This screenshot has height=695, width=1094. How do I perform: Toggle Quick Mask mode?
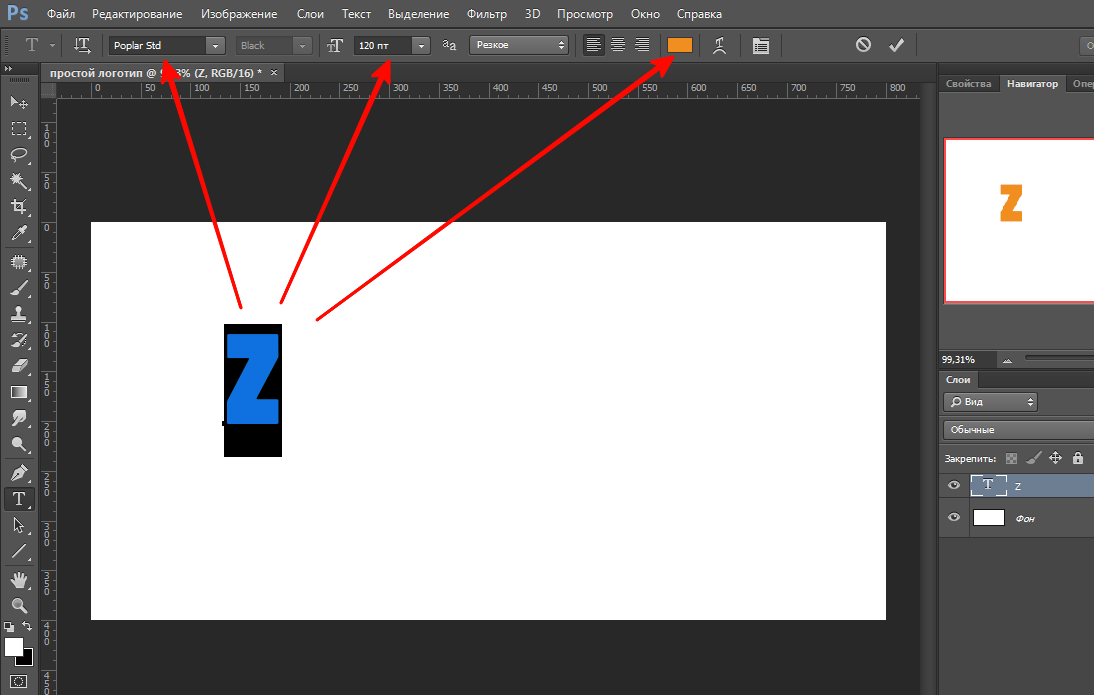tap(19, 682)
